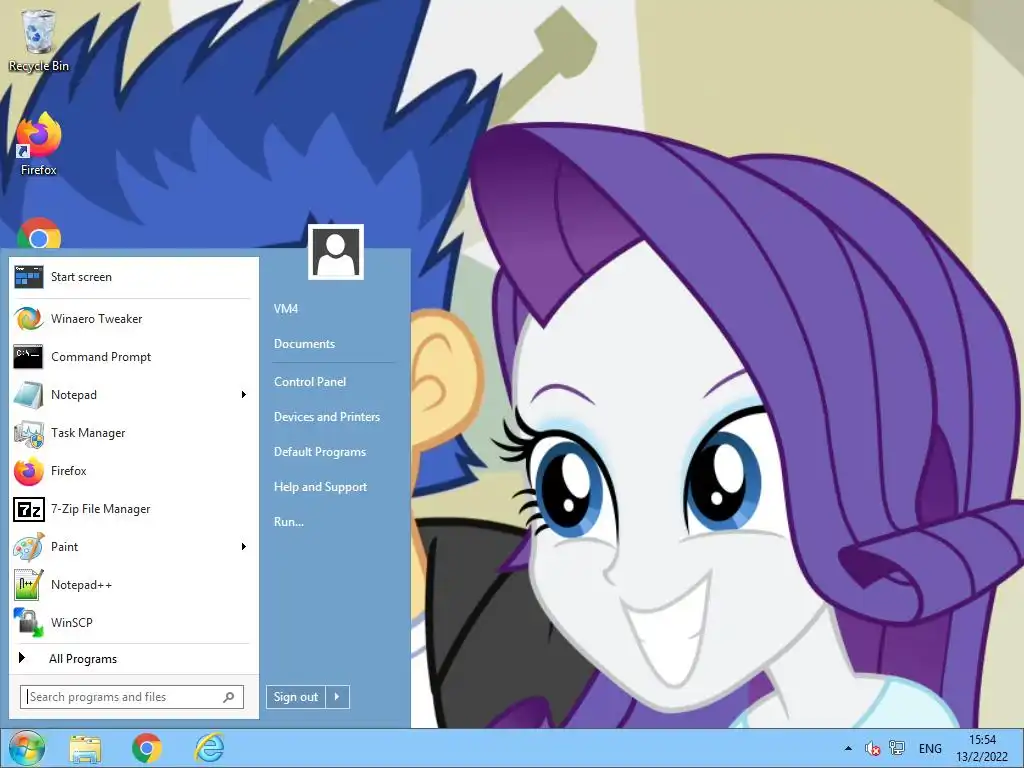Click the Command Prompt icon
The width and height of the screenshot is (1024, 768).
[x=28, y=357]
